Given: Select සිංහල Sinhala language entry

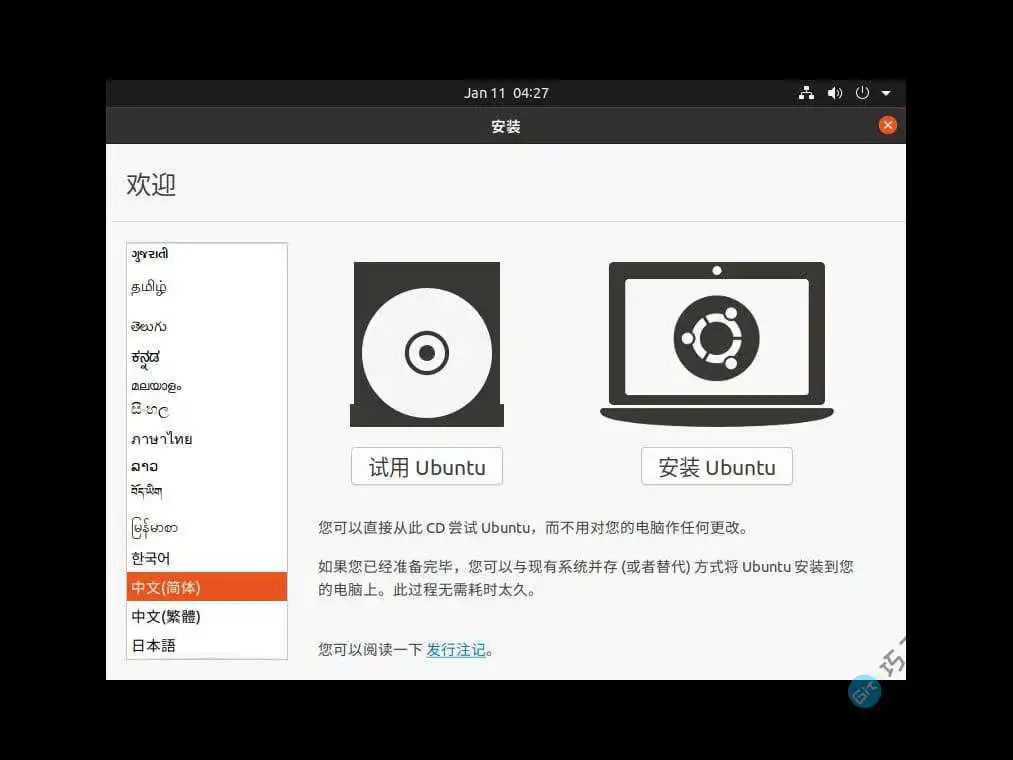Looking at the screenshot, I should (207, 410).
